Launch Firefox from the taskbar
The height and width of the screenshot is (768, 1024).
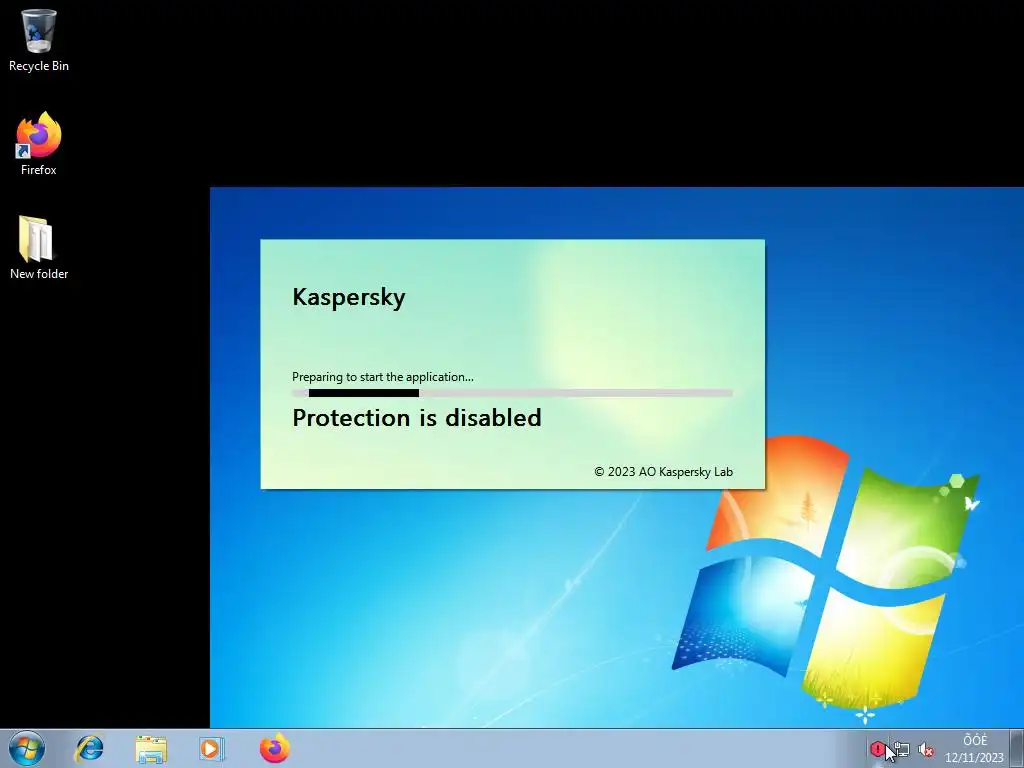point(274,748)
